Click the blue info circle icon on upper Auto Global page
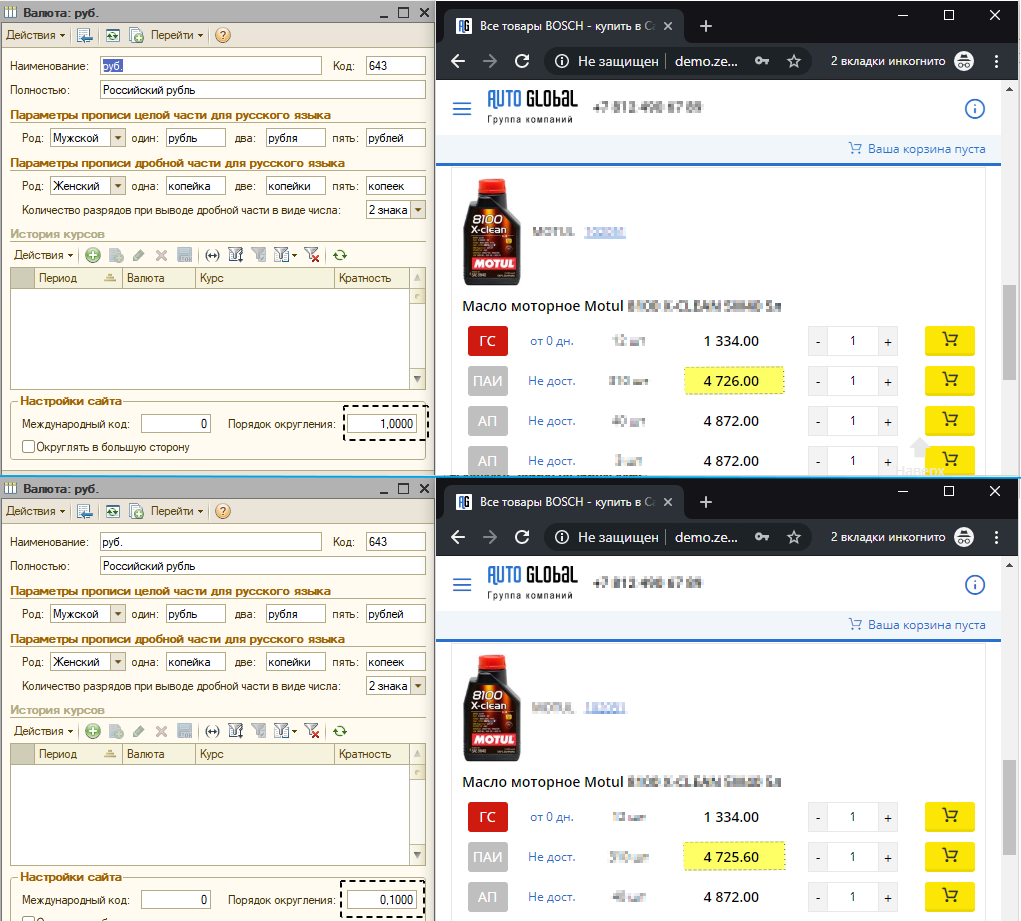This screenshot has width=1021, height=921. (975, 109)
